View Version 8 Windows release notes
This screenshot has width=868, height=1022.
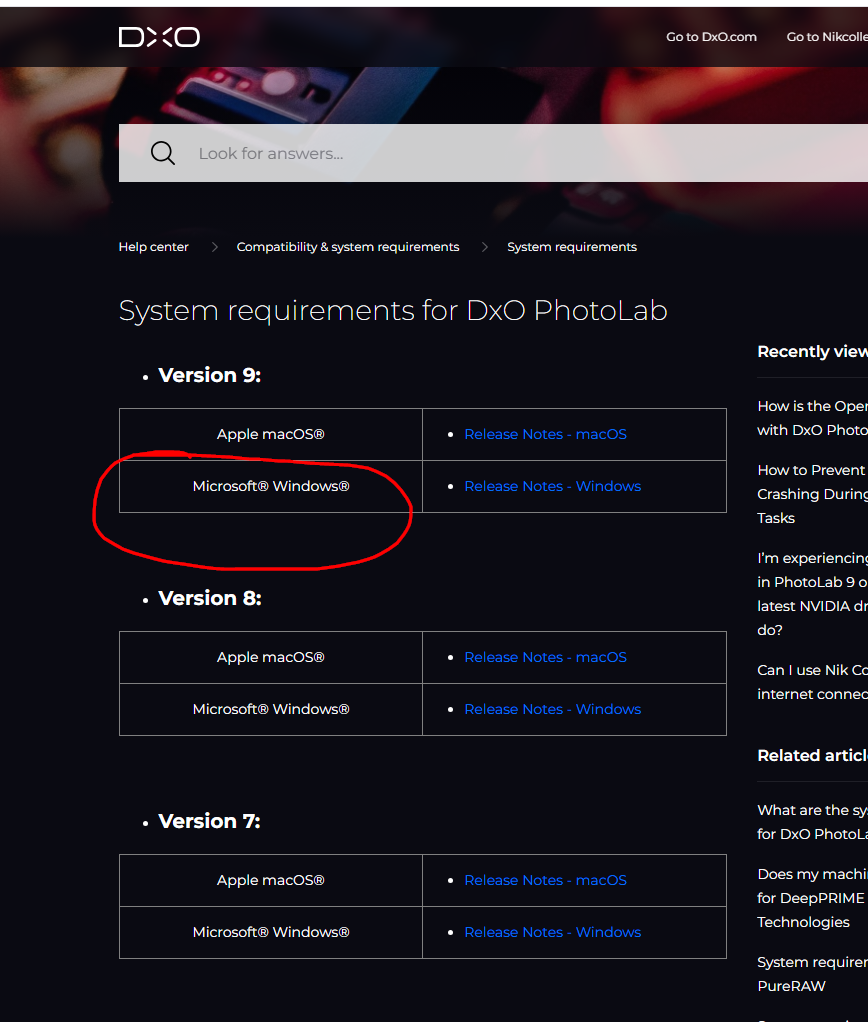552,709
